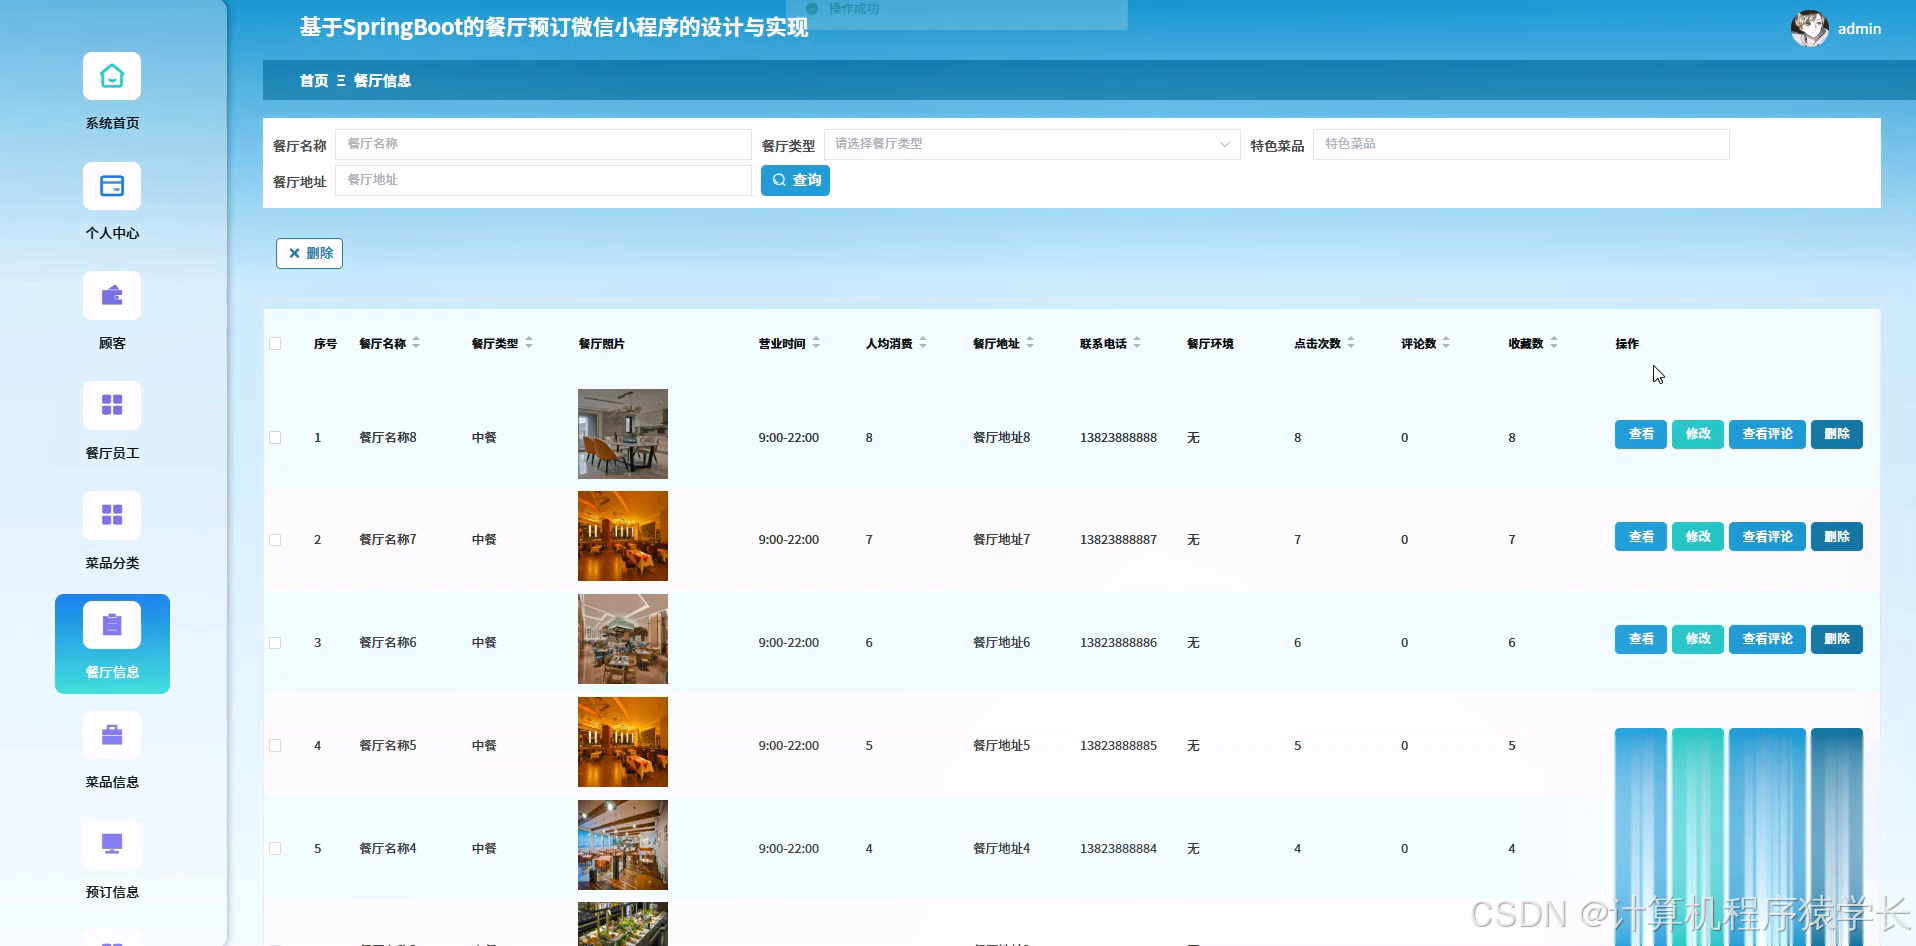Click 修改 for 餐厅名称7
This screenshot has height=946, width=1916.
pyautogui.click(x=1697, y=537)
